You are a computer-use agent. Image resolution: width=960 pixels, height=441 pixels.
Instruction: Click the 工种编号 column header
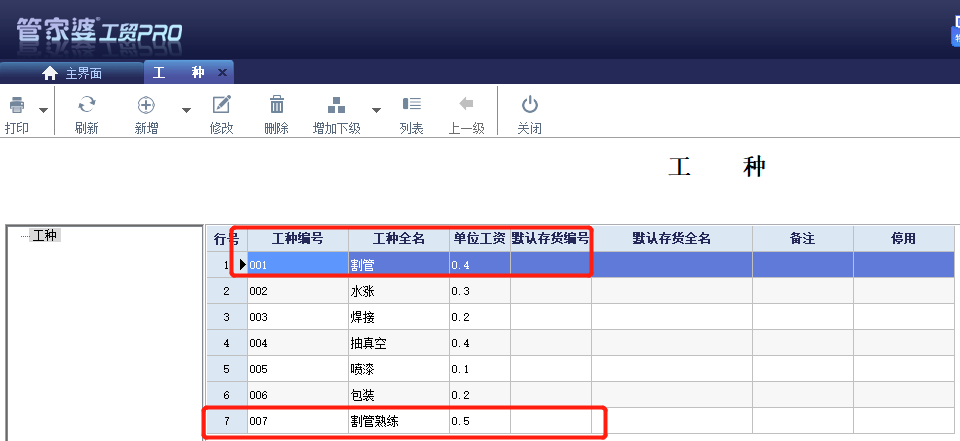[297, 239]
